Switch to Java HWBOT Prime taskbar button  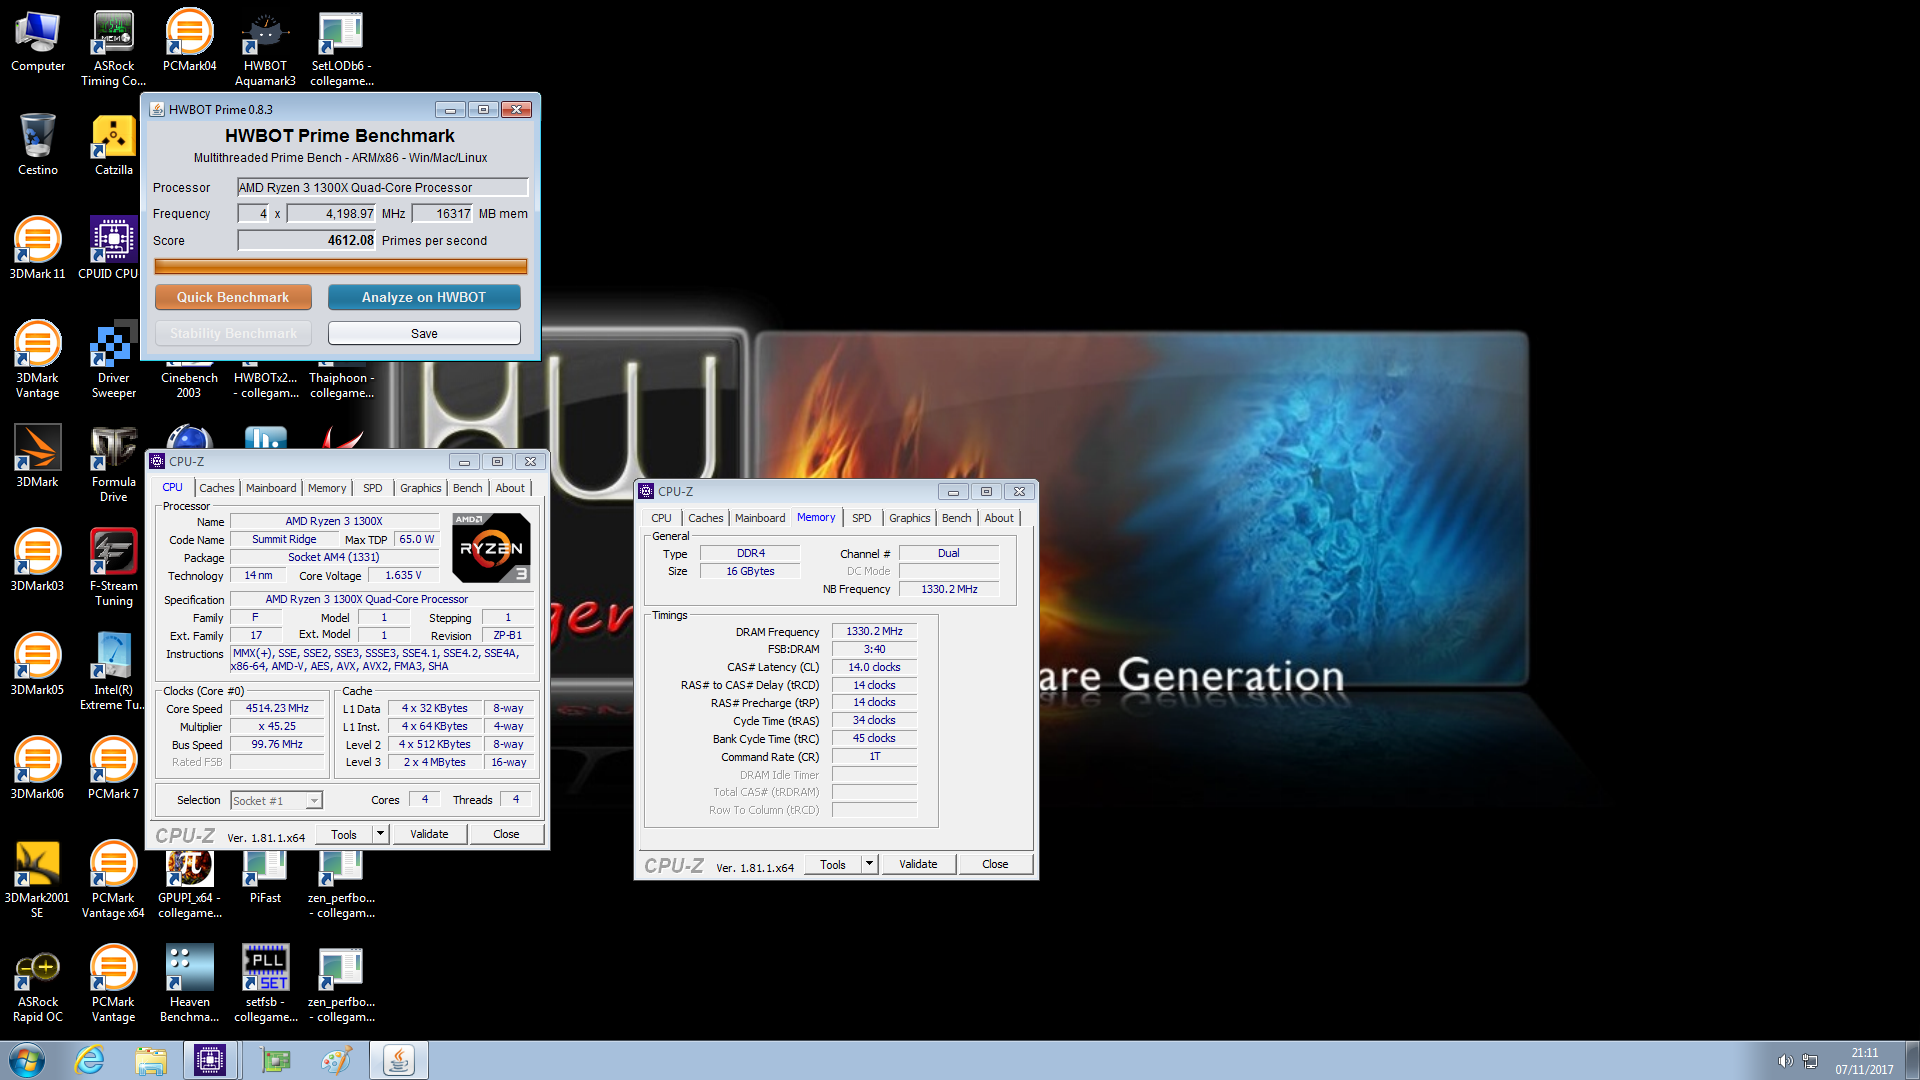coord(399,1060)
